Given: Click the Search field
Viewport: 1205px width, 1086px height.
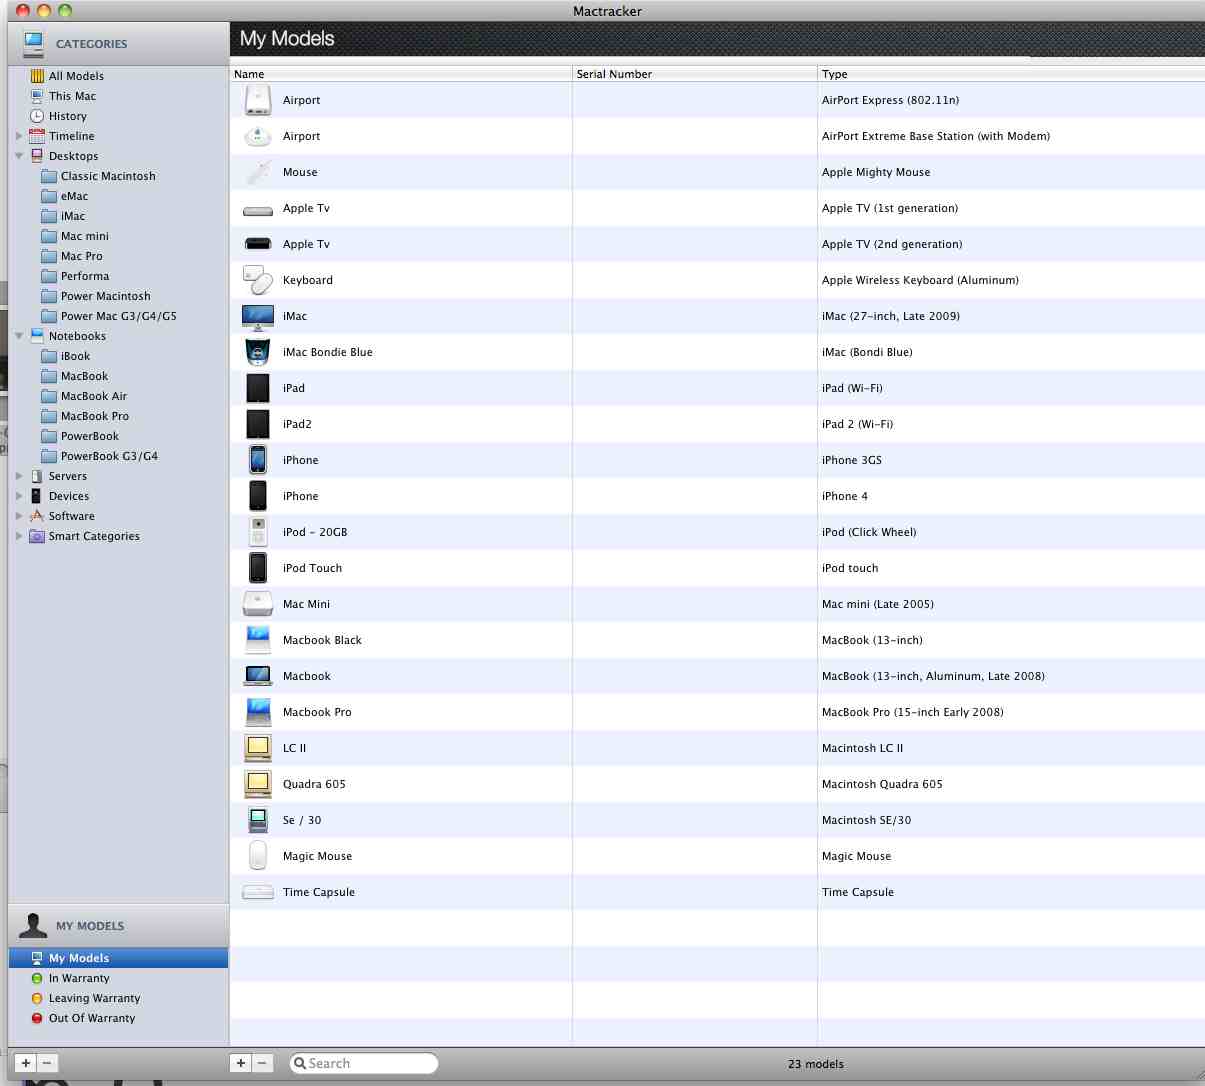Looking at the screenshot, I should (x=364, y=1063).
